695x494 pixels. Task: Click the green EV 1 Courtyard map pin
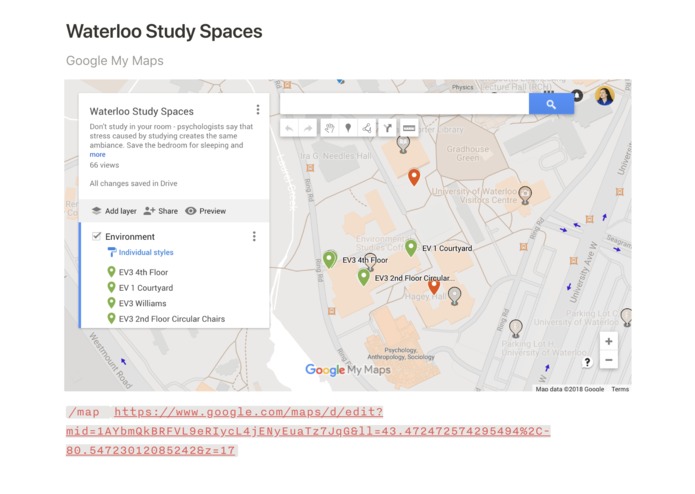pyautogui.click(x=411, y=247)
